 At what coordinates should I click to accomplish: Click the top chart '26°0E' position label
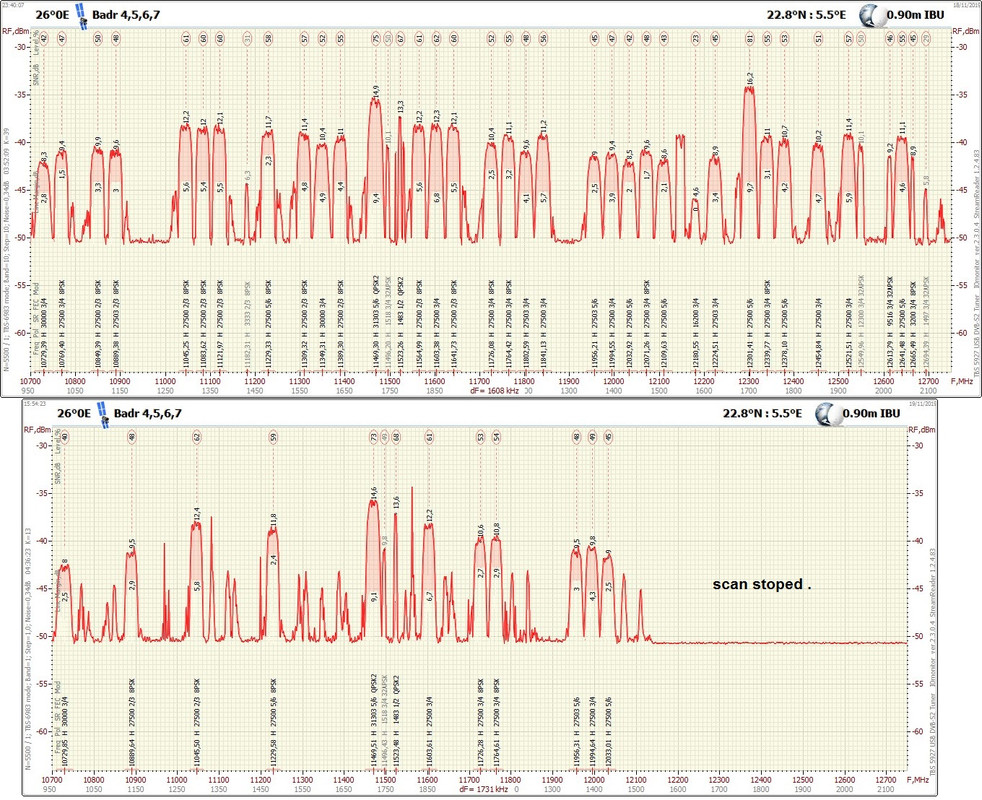pyautogui.click(x=53, y=14)
